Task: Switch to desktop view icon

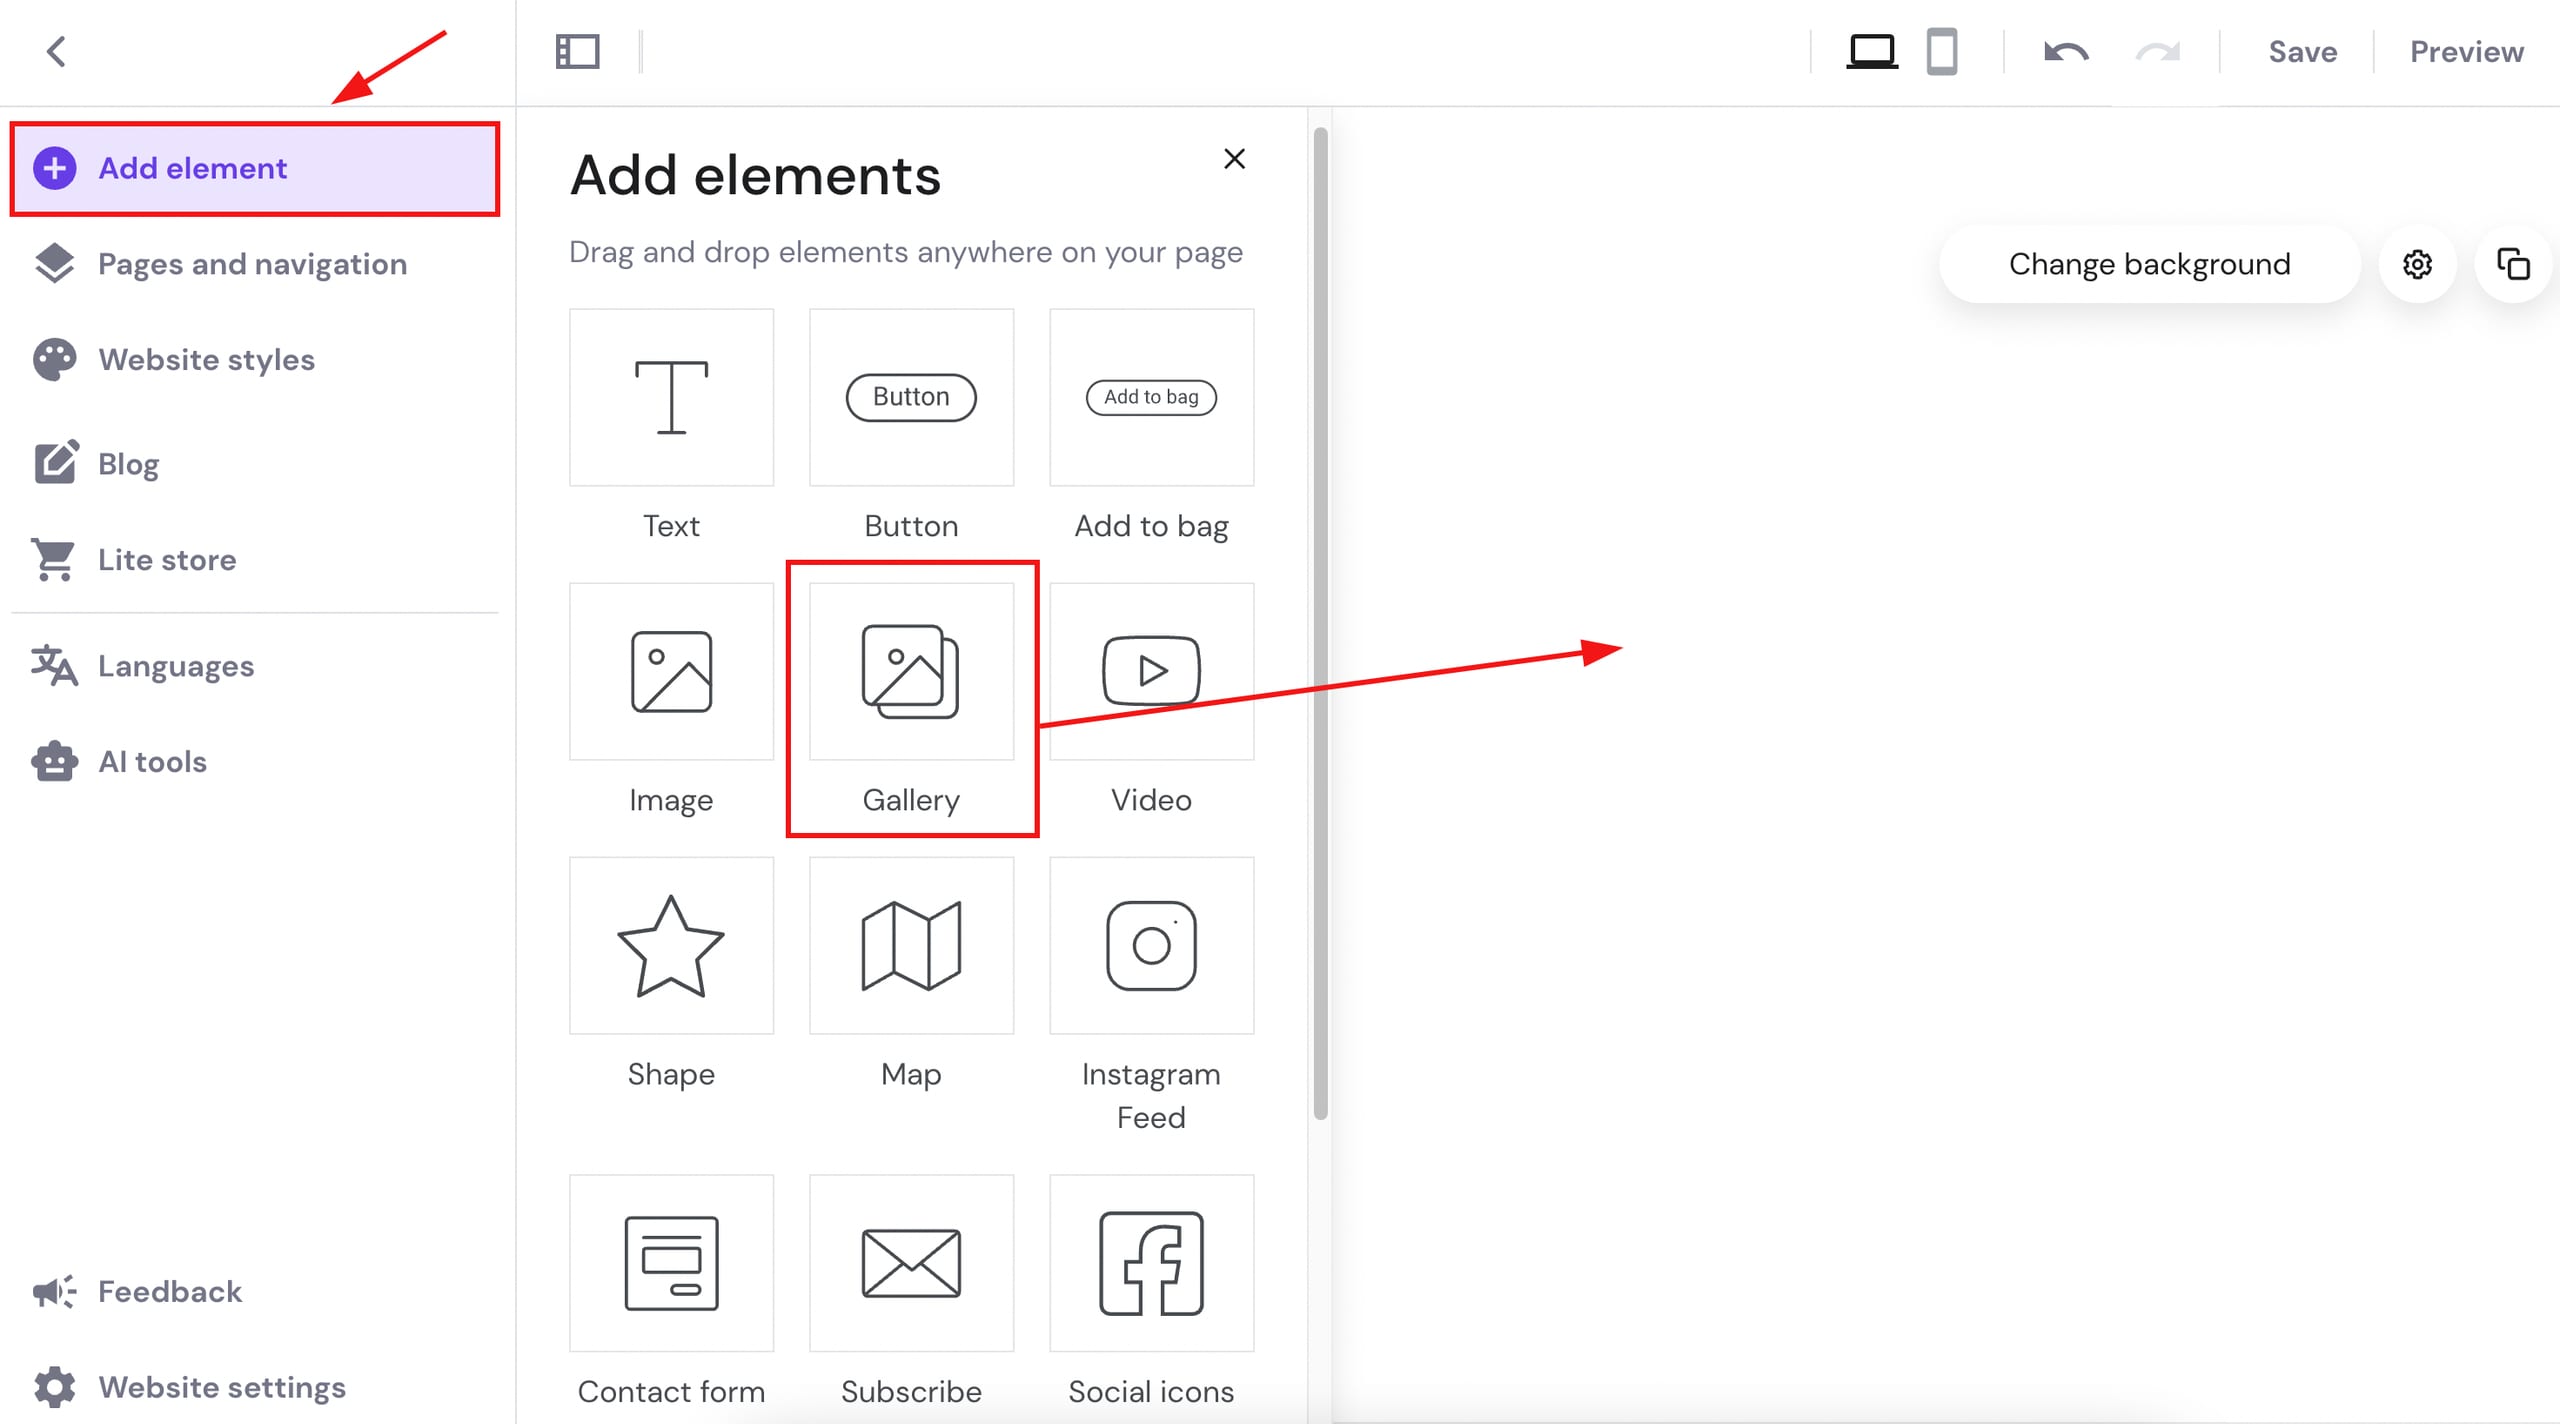Action: click(1871, 52)
